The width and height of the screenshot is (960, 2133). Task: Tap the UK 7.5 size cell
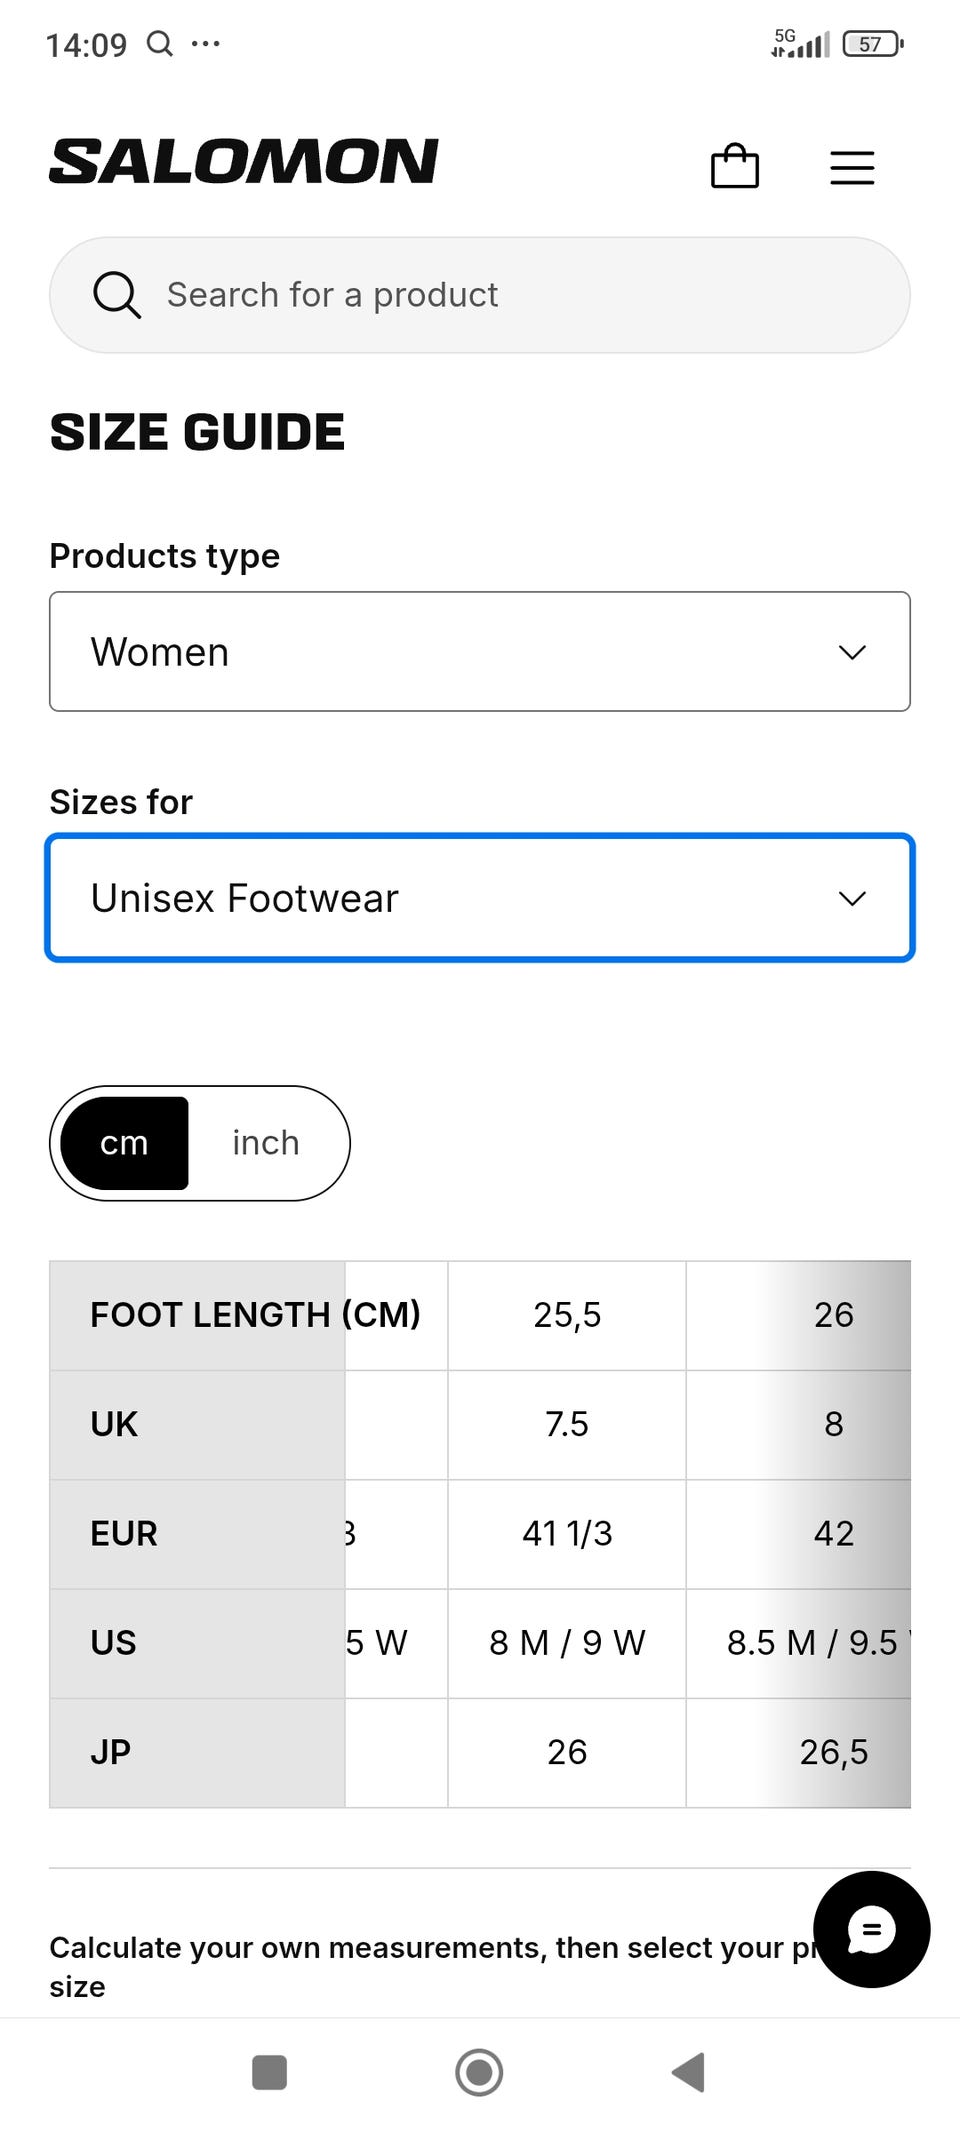(567, 1424)
